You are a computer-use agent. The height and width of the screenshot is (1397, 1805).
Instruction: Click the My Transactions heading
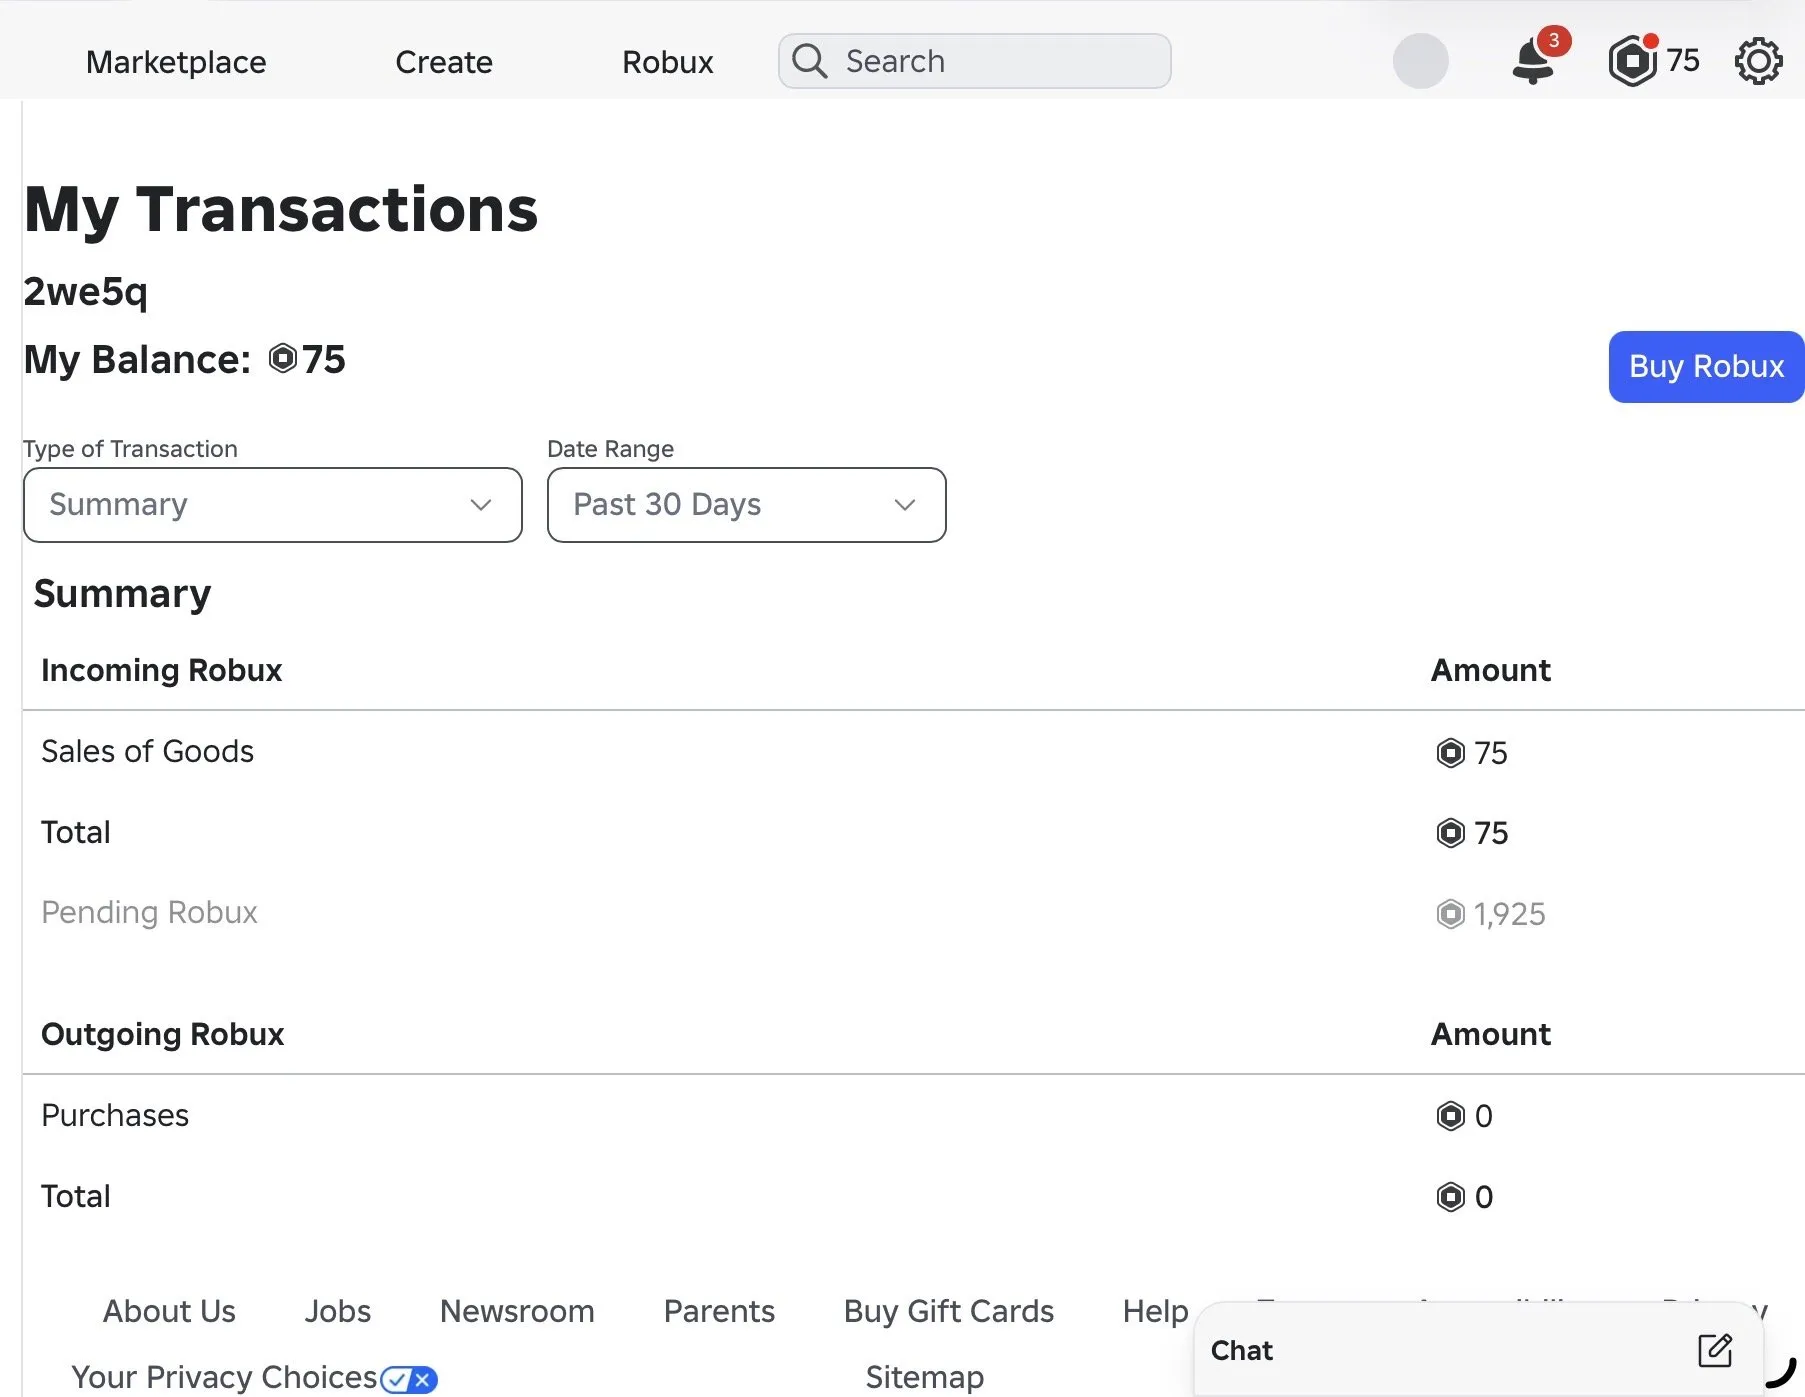[281, 210]
